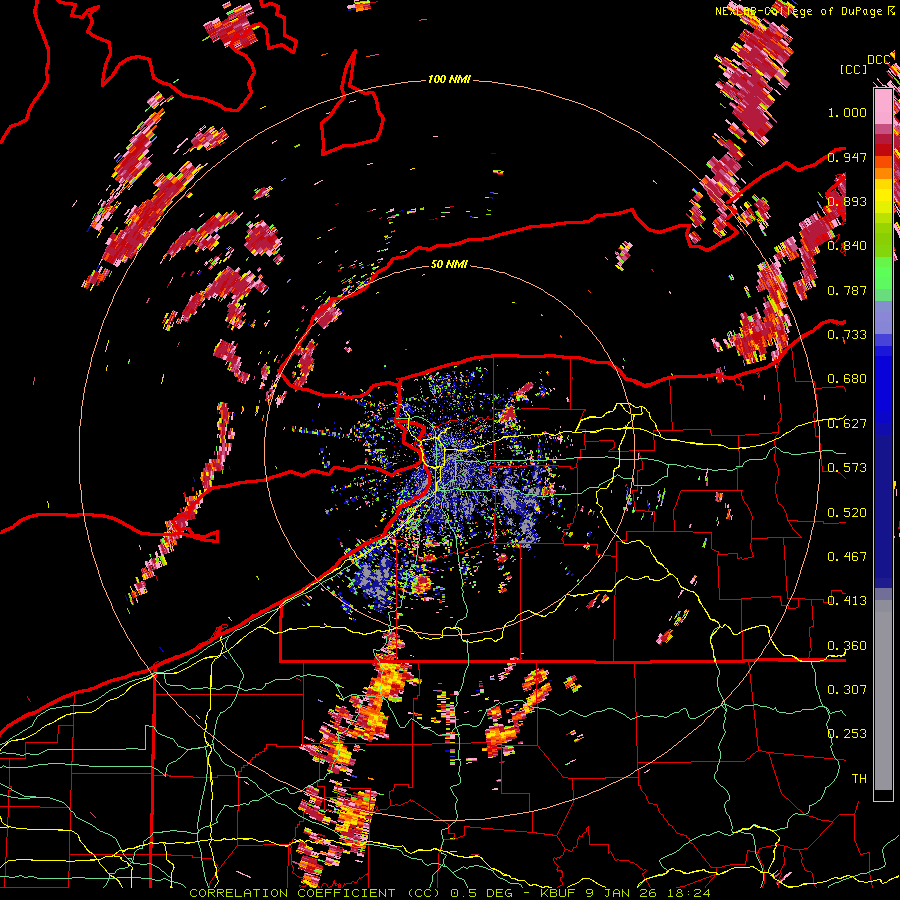
Task: Select the 0.413 legend value
Action: coord(847,601)
